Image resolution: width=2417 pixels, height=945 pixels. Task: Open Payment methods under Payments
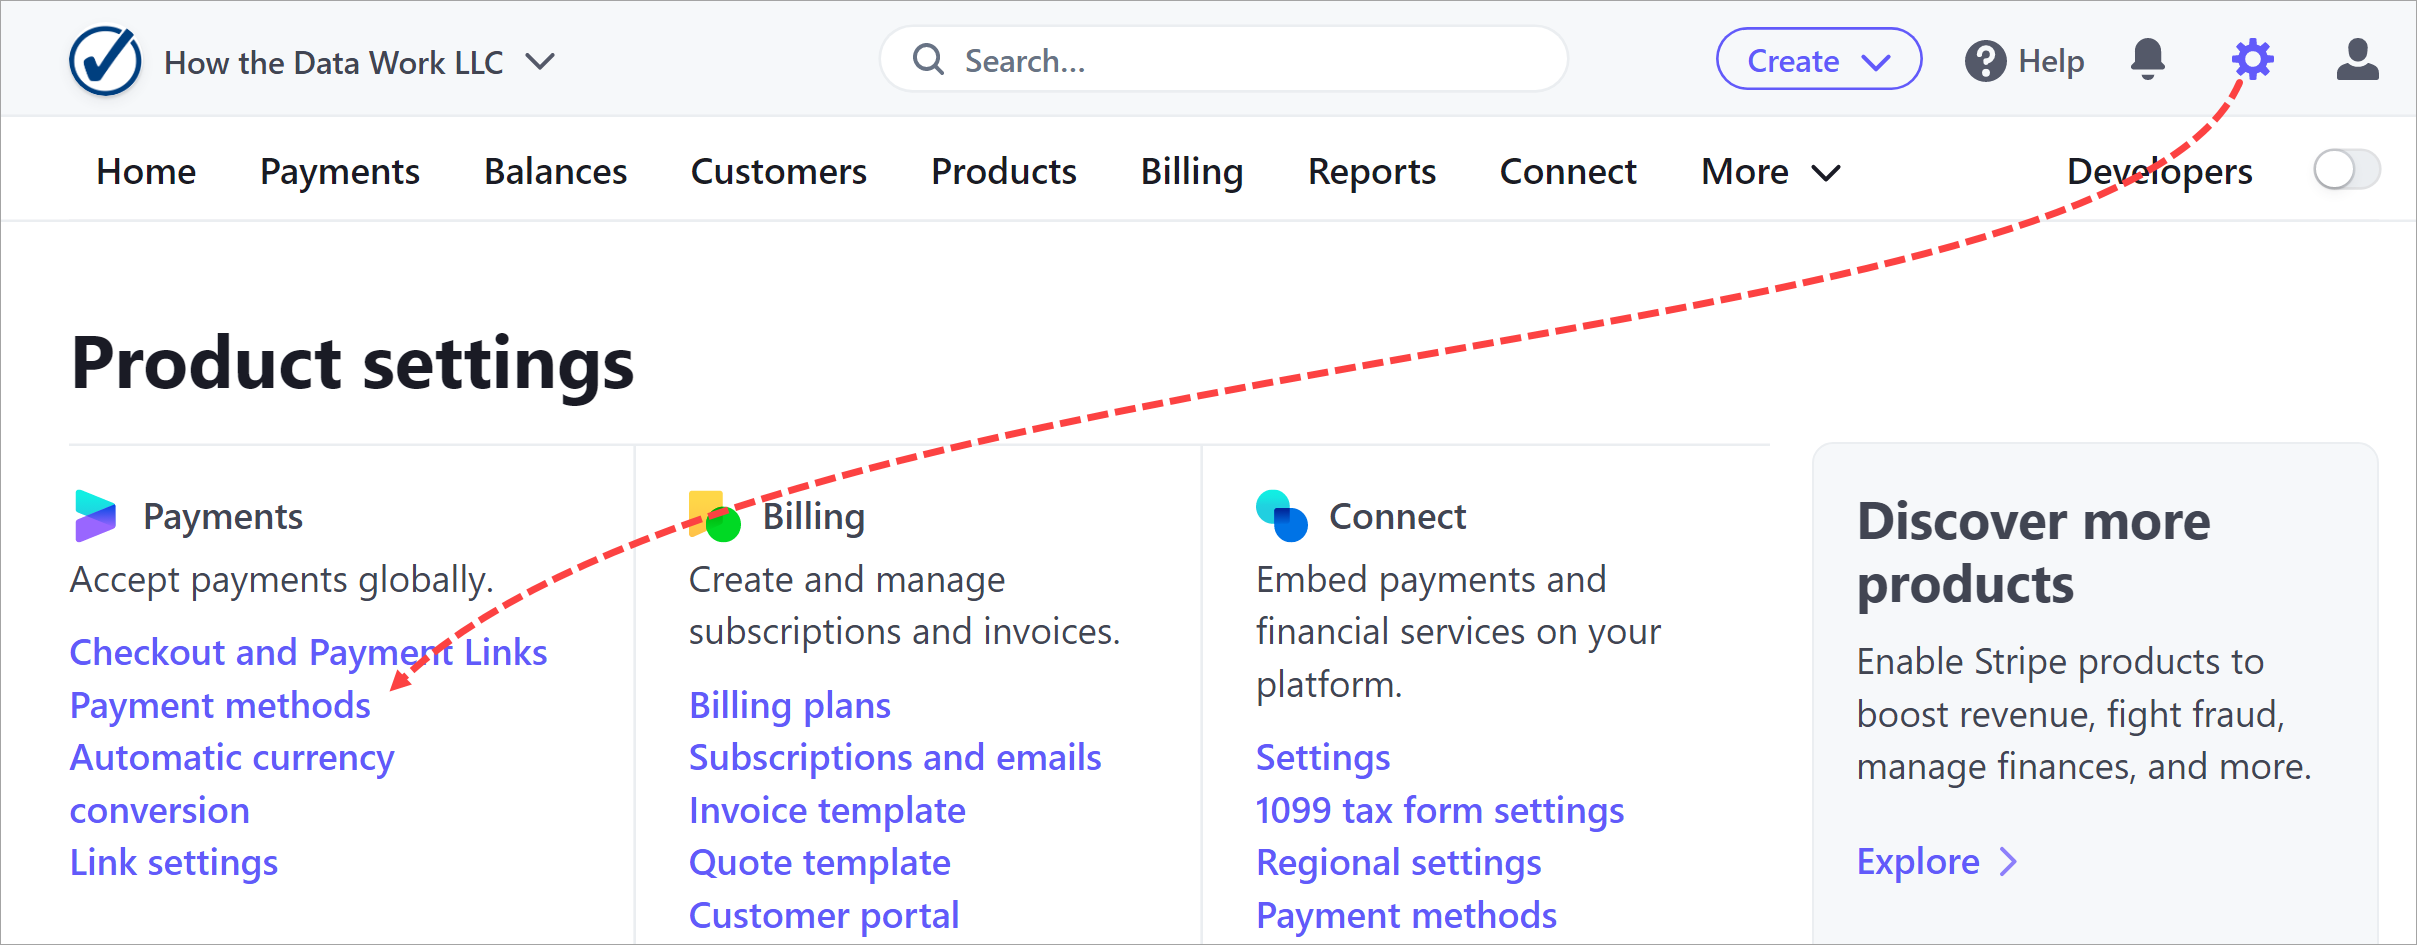pyautogui.click(x=219, y=705)
